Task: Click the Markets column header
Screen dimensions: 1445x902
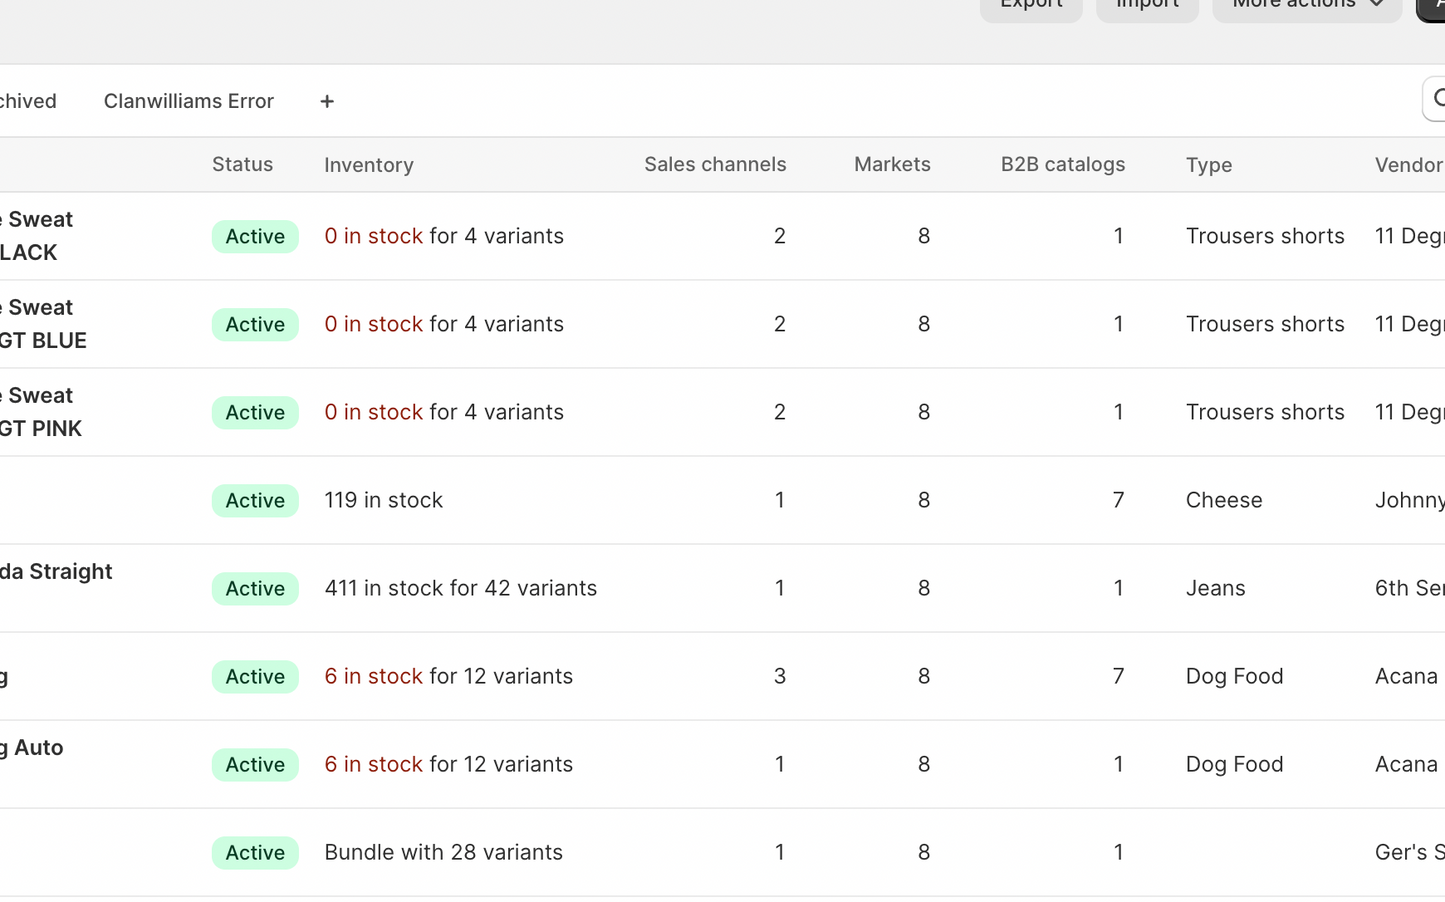Action: tap(892, 164)
